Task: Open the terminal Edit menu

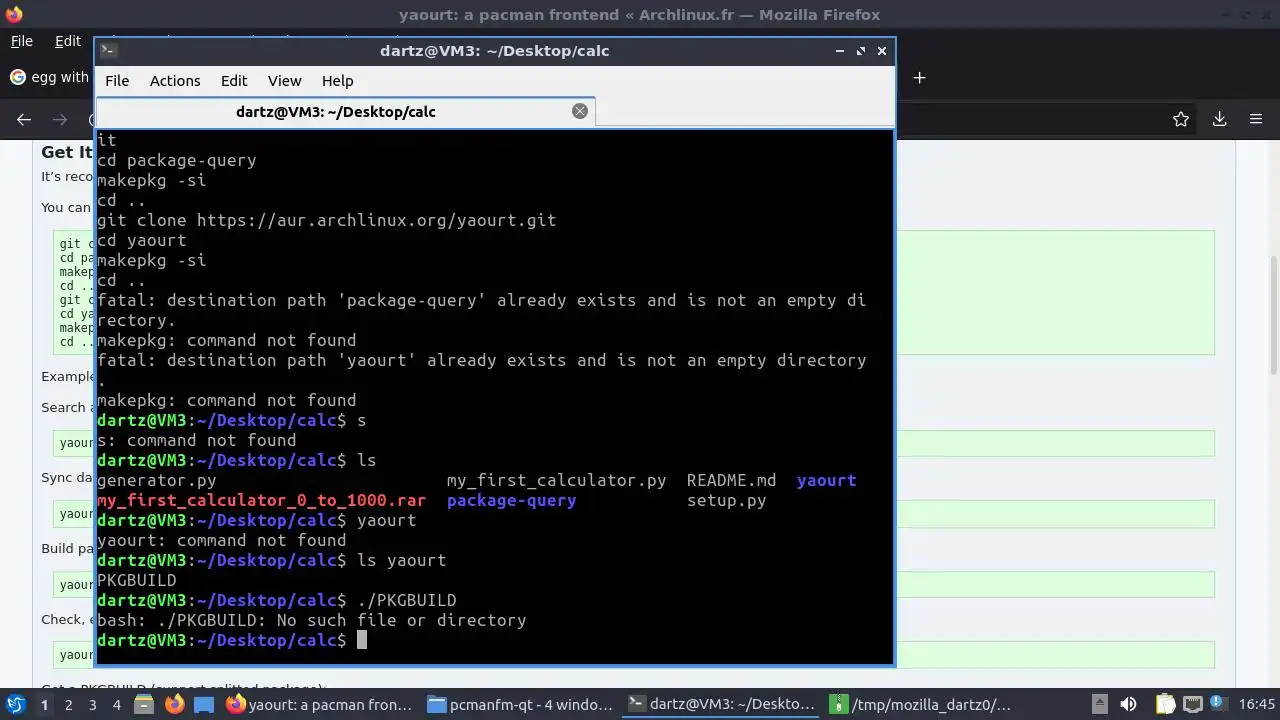Action: tap(234, 81)
